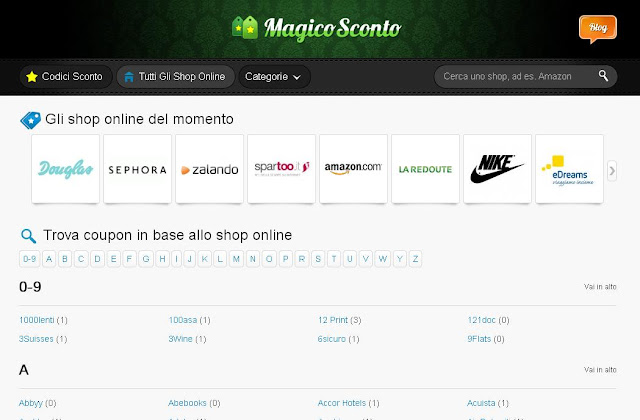This screenshot has width=640, height=420.
Task: Open the 3Wine shop link
Action: tap(180, 339)
